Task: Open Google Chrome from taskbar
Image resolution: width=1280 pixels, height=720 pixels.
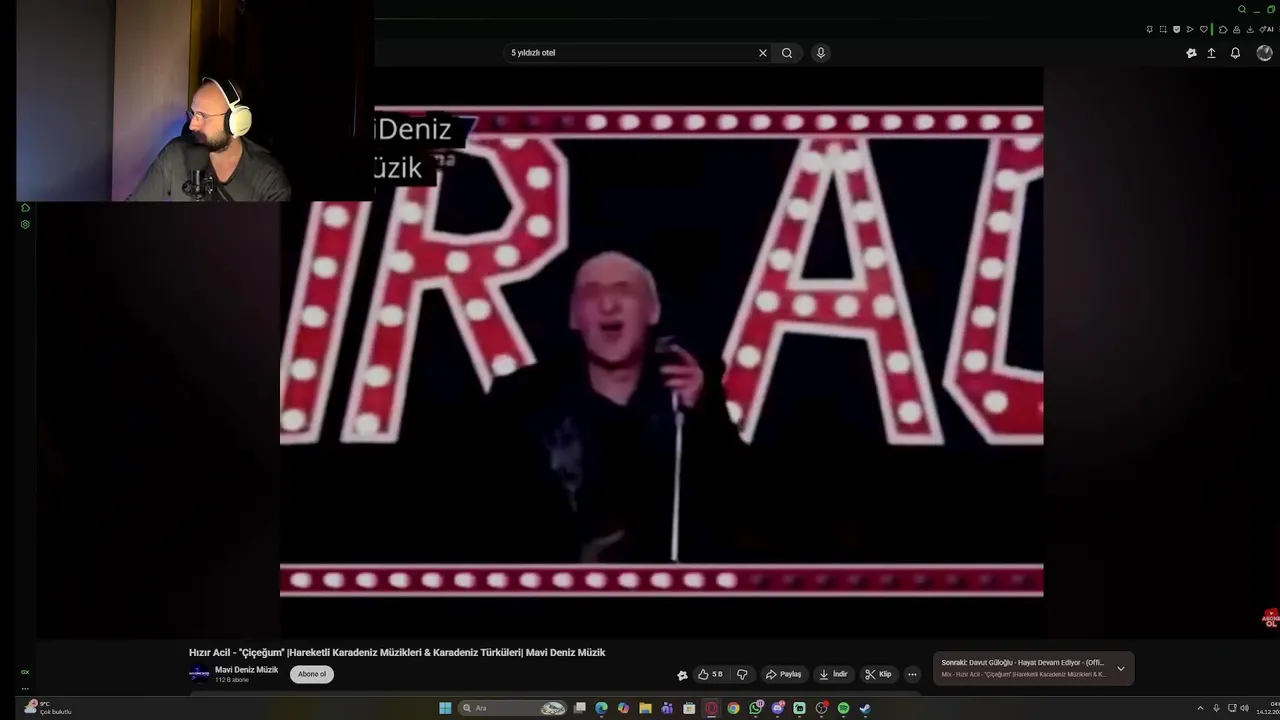Action: click(x=733, y=708)
